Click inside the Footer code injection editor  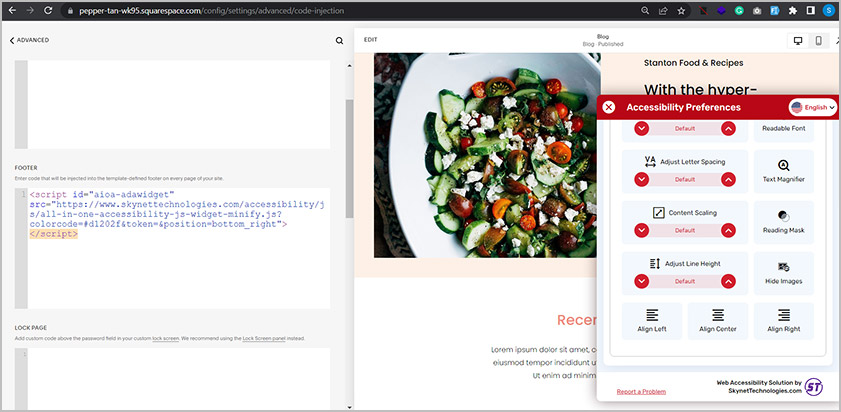coord(179,248)
